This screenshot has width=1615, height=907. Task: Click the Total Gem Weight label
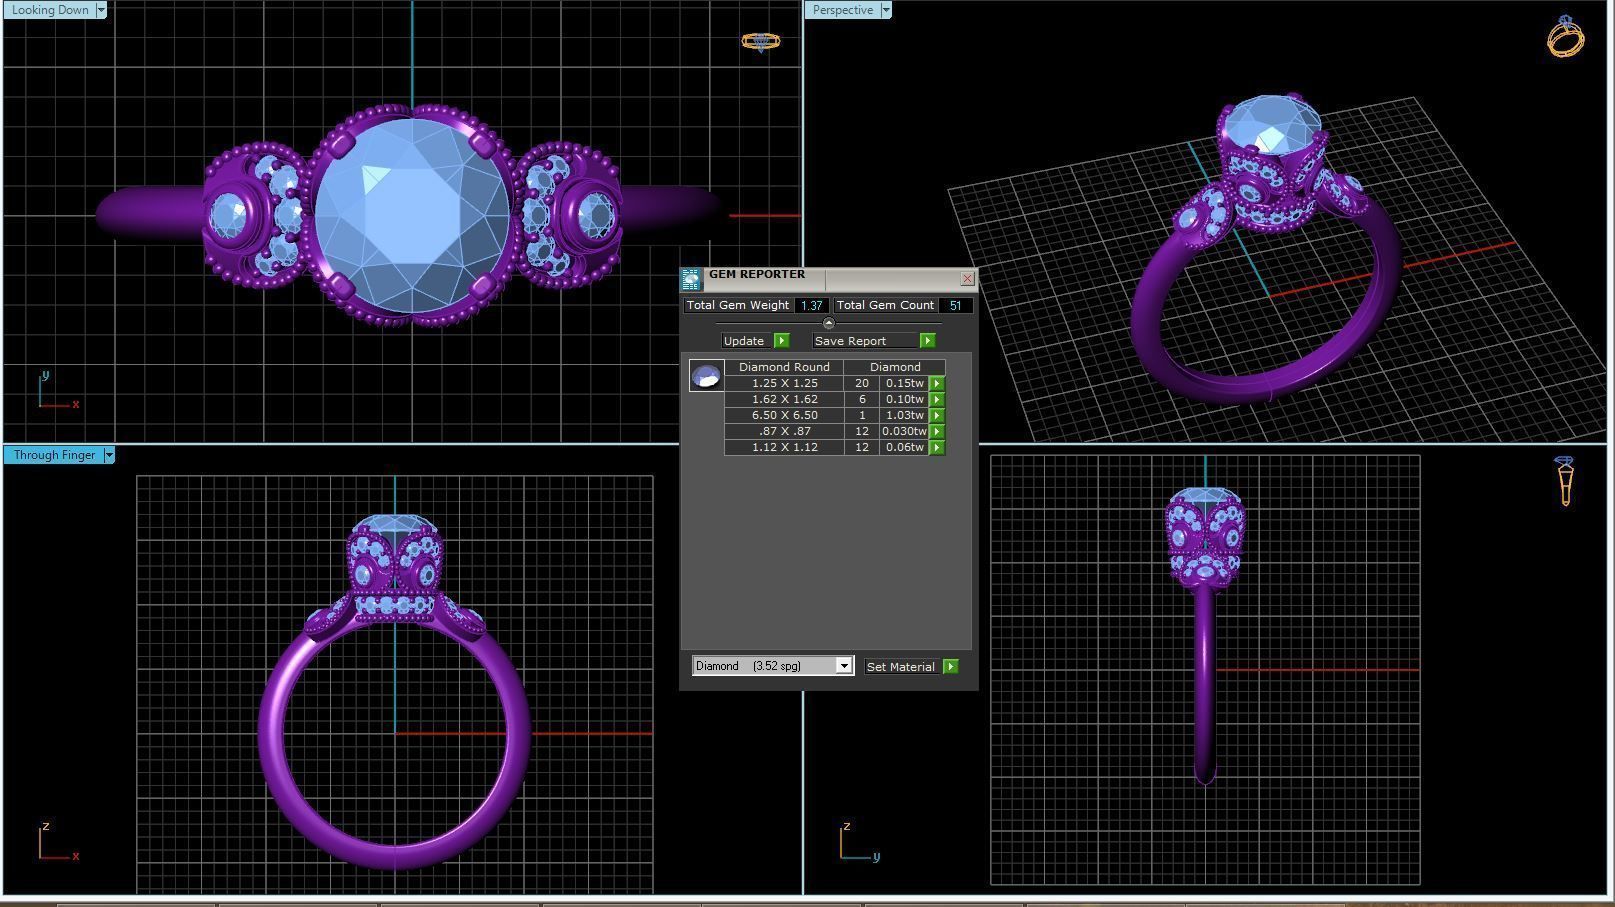738,305
